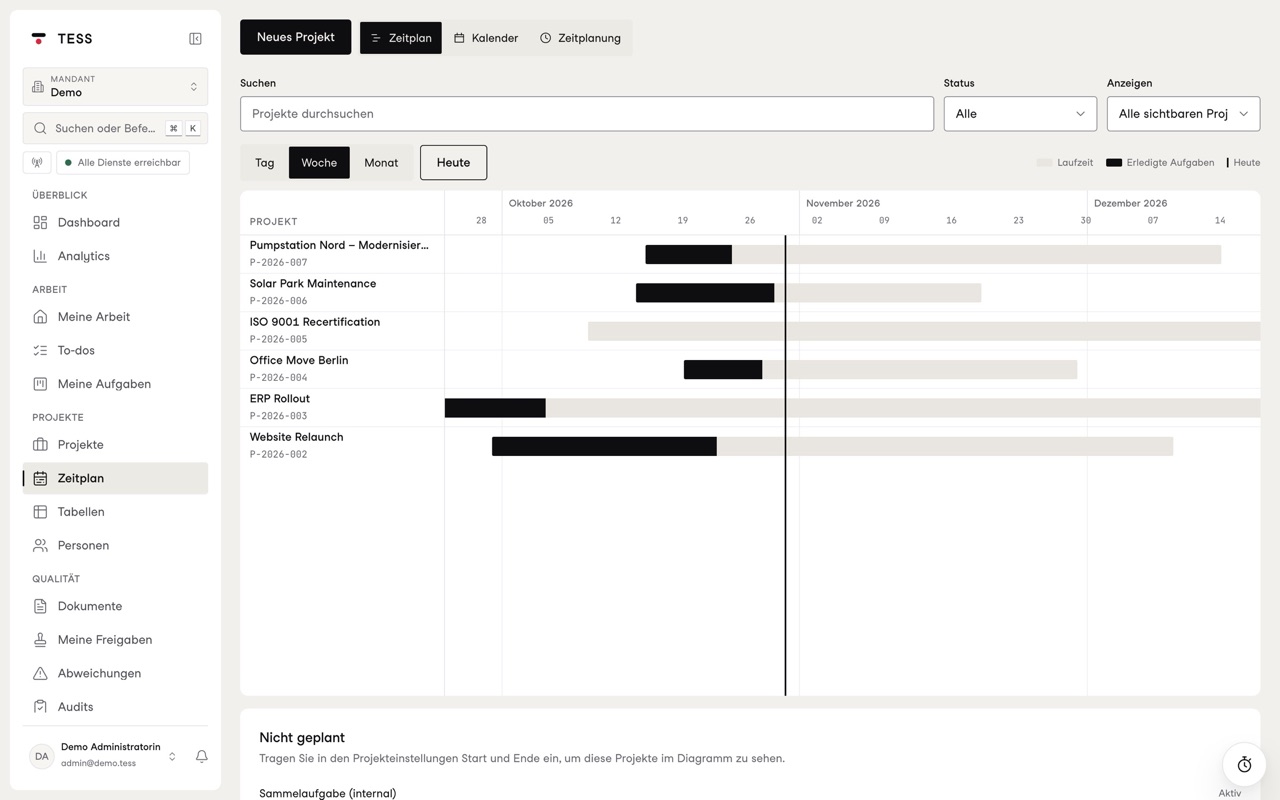The image size is (1280, 800).
Task: Collapse the sidebar with the panel icon
Action: tap(195, 39)
